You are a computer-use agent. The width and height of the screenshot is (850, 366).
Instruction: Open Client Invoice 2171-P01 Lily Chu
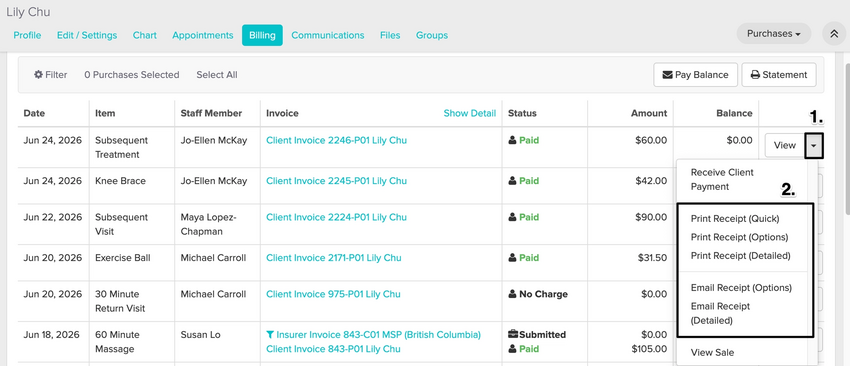333,258
